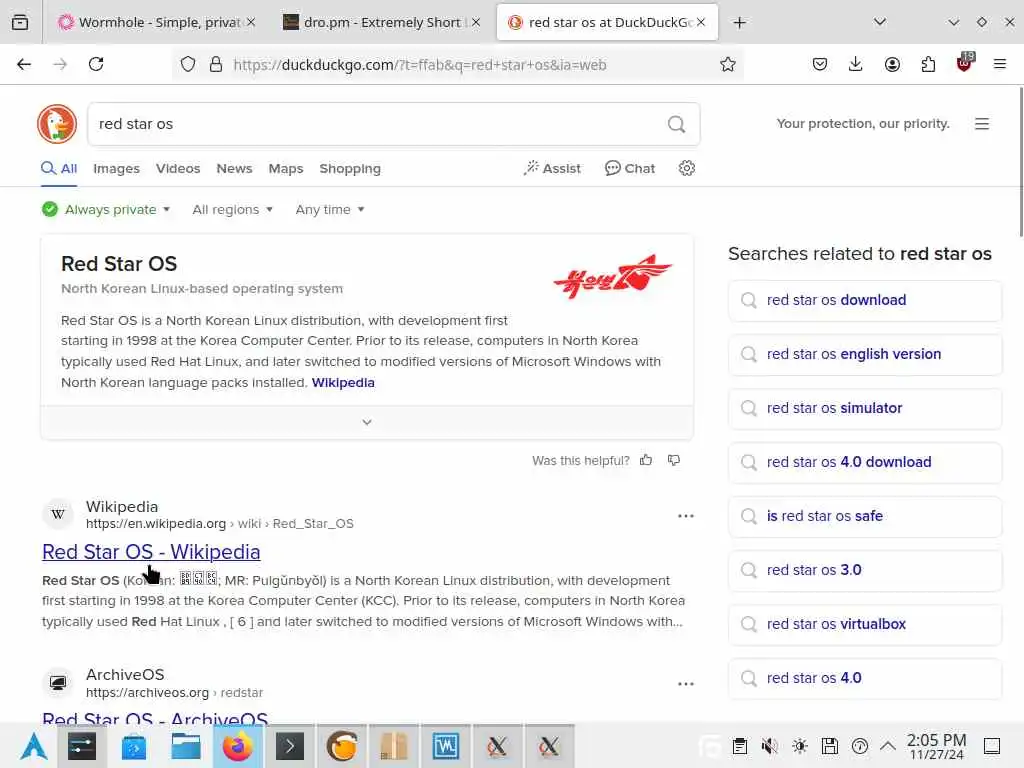The image size is (1024, 768).
Task: Open terminal from the taskbar
Action: [290, 746]
